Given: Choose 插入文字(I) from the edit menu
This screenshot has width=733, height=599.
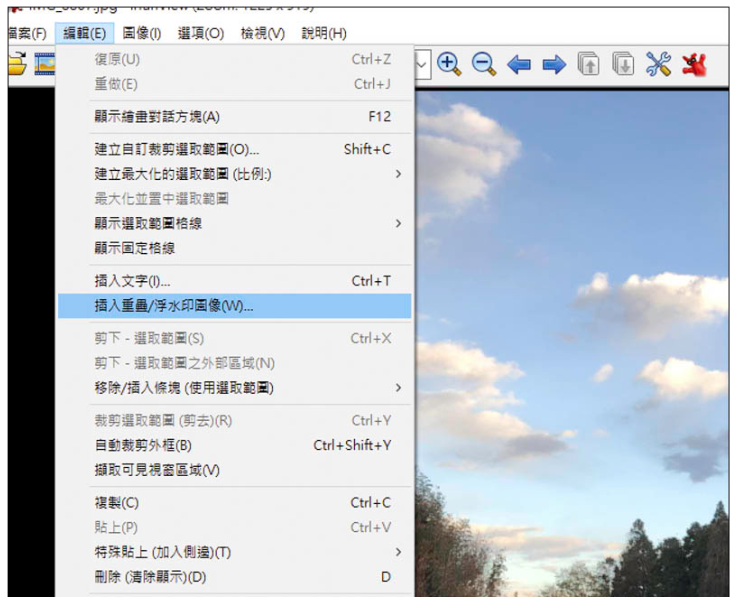Looking at the screenshot, I should coord(235,281).
